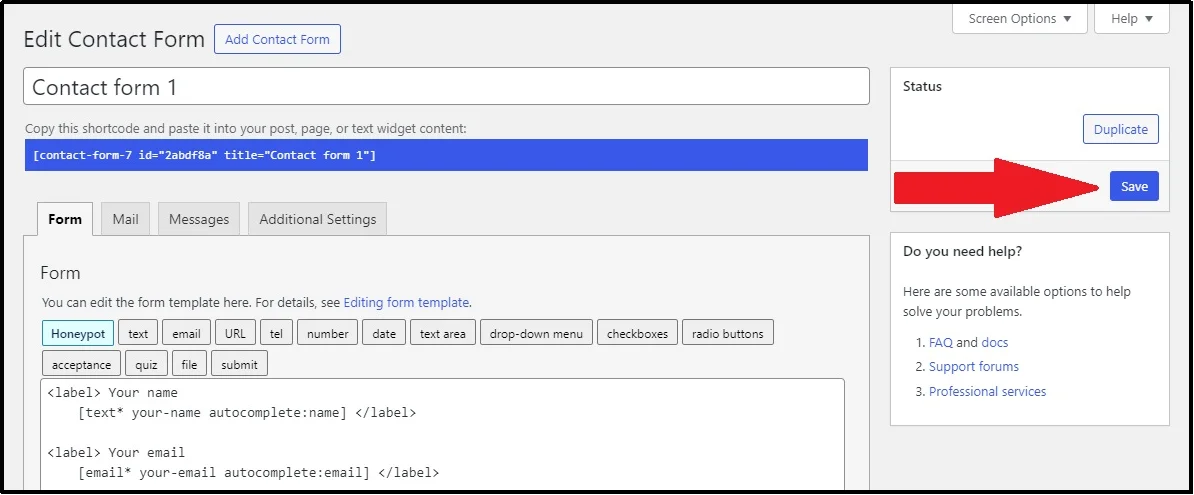
Task: Click the '<label> Your name' line
Action: click(113, 394)
